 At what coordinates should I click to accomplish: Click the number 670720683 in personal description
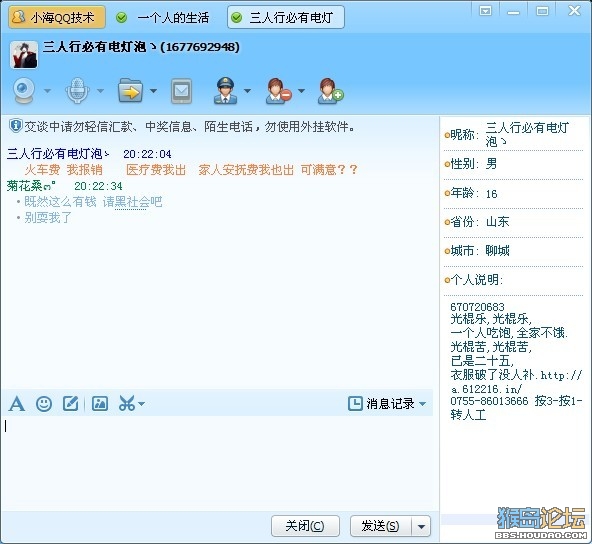477,307
